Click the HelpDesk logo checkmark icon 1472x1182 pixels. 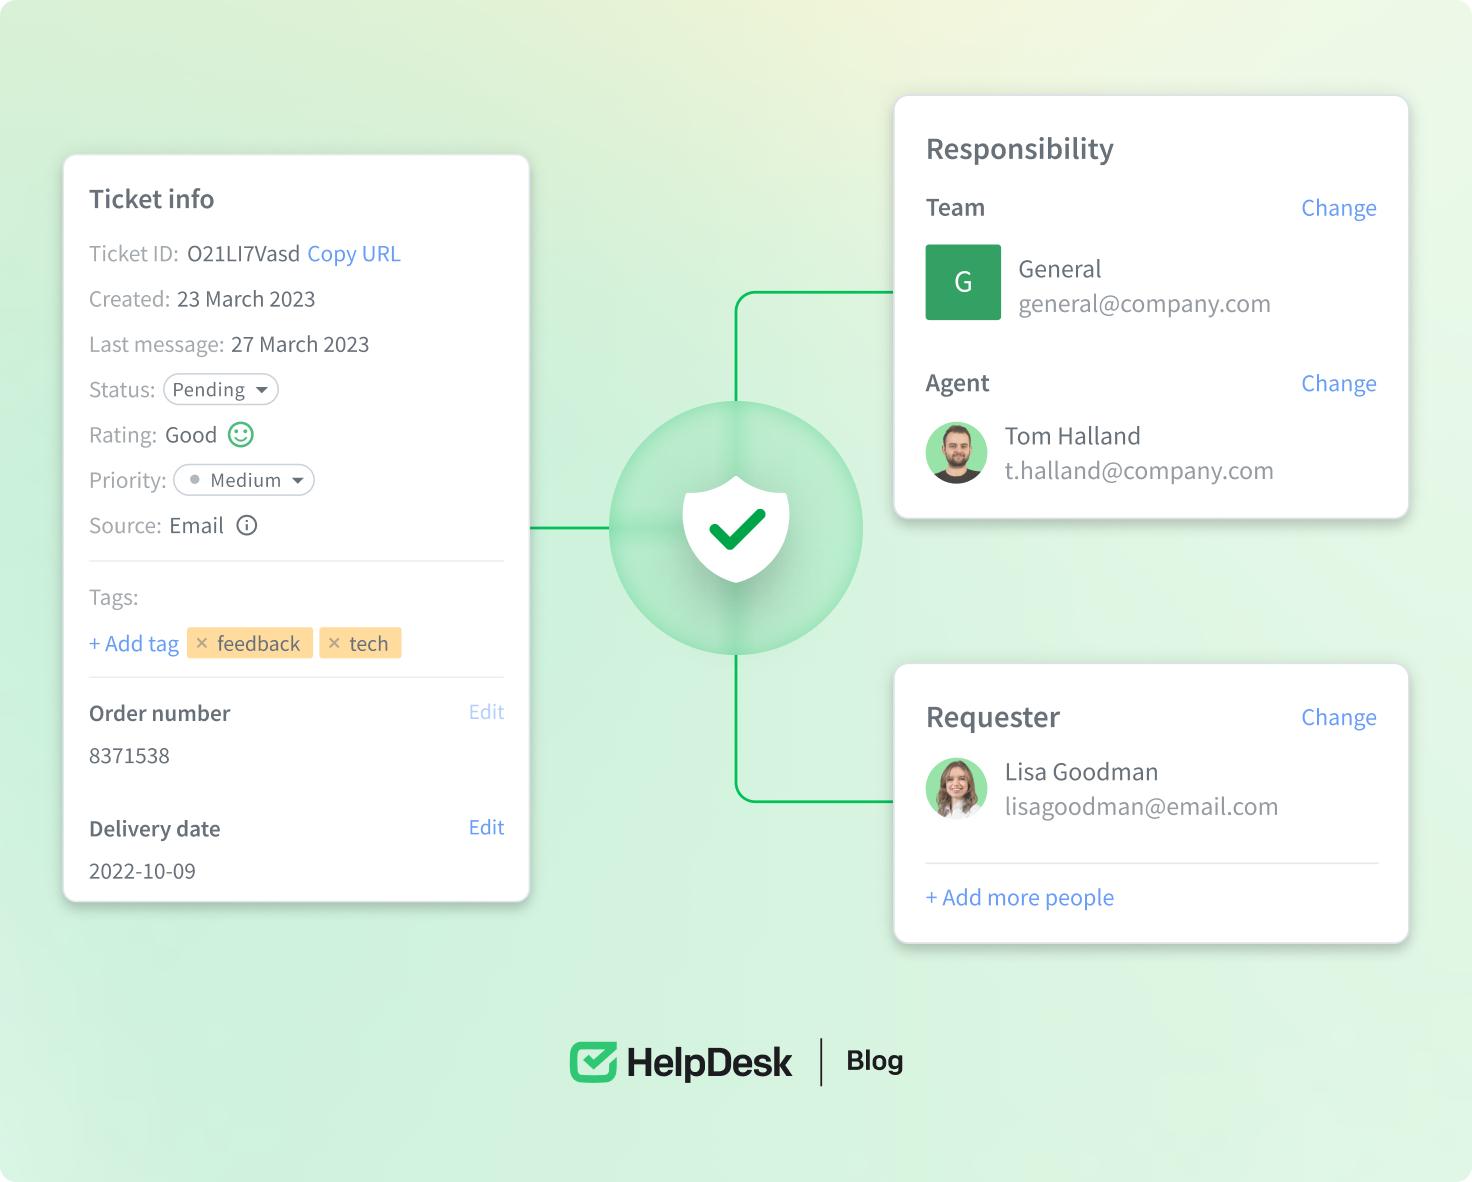pyautogui.click(x=593, y=1062)
